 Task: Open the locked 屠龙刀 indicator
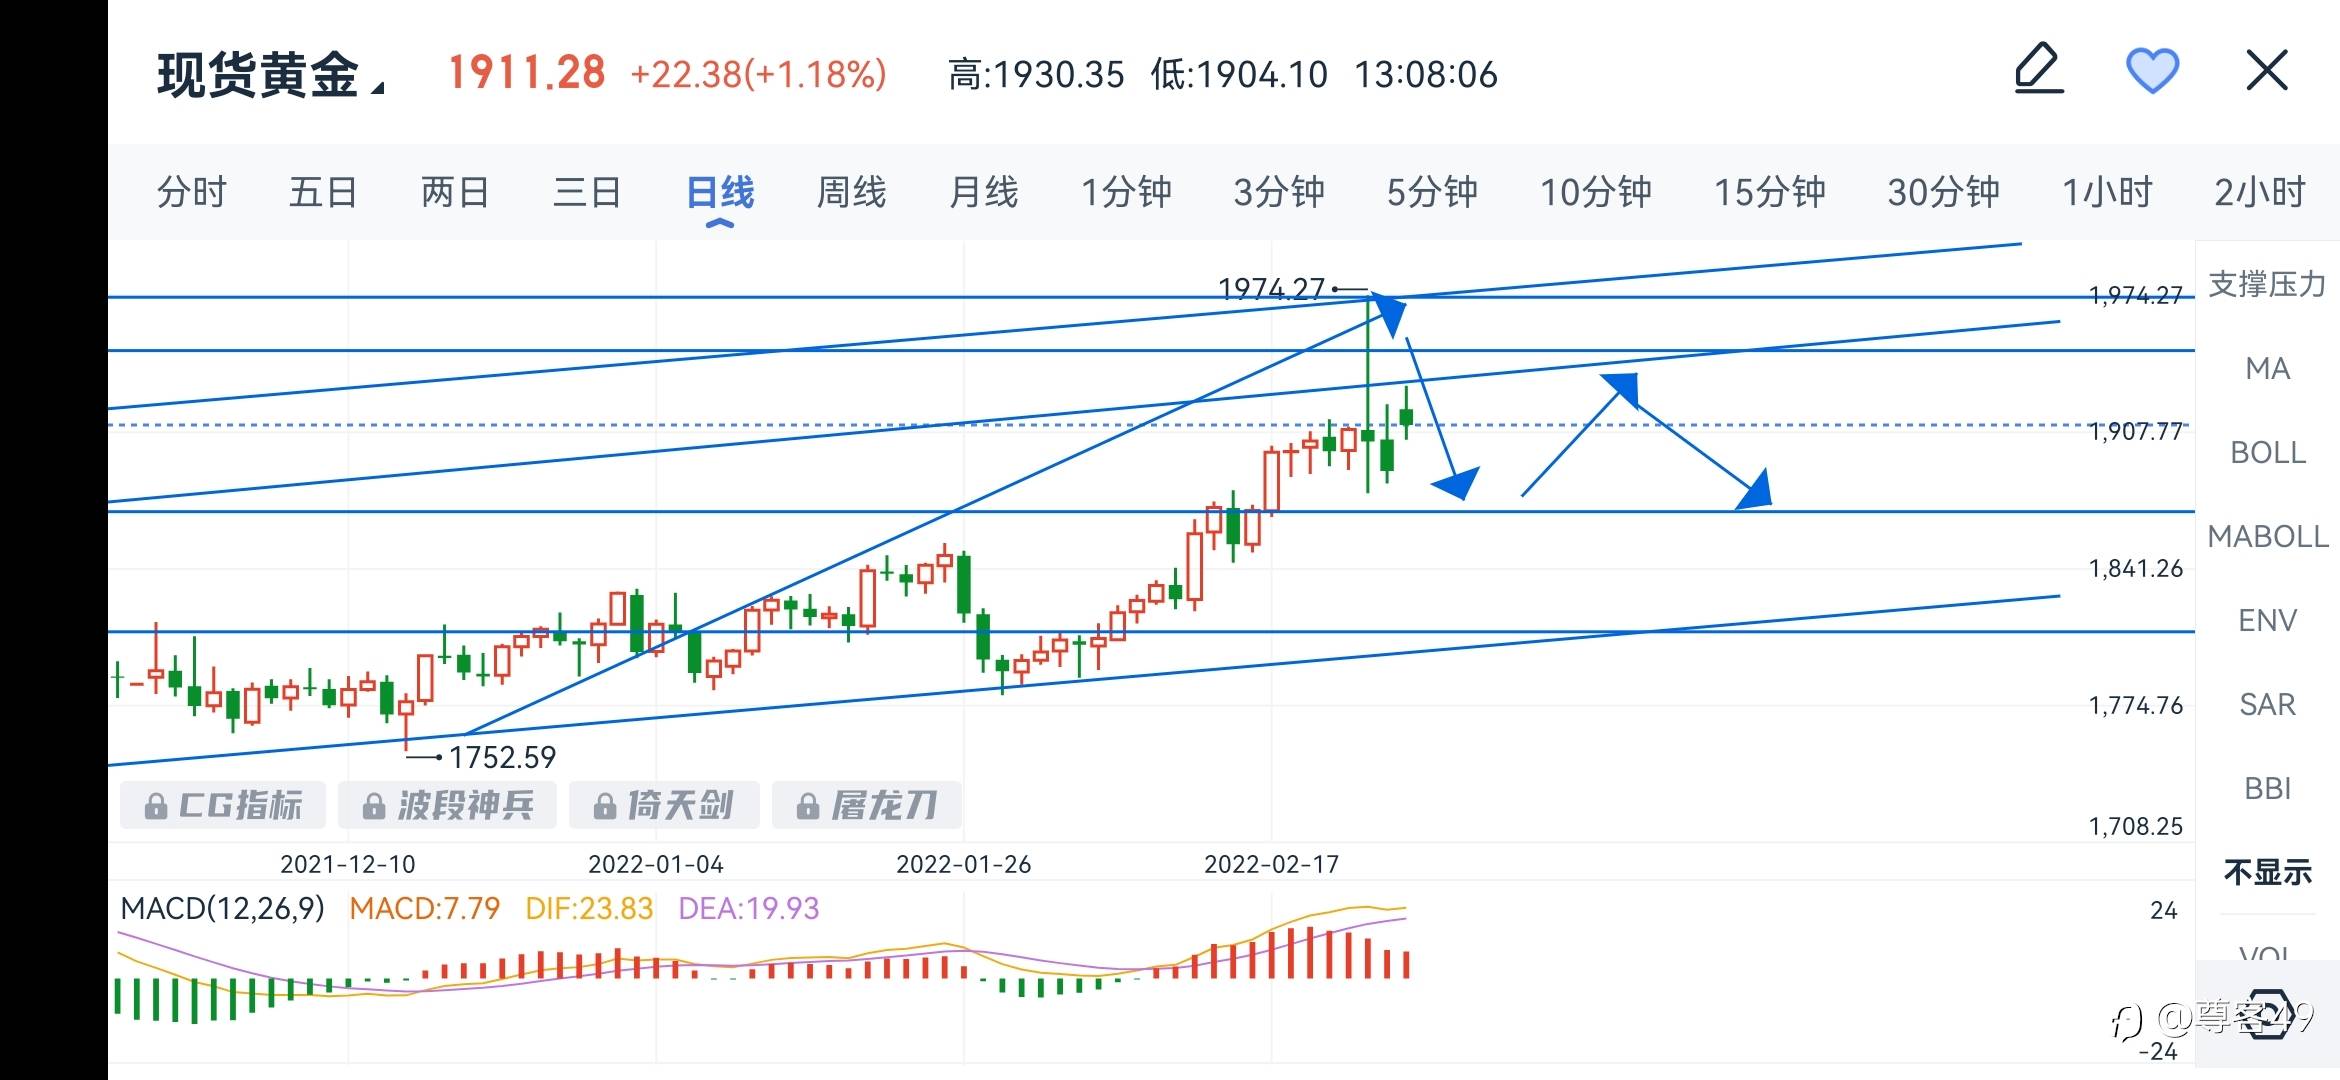coord(867,805)
